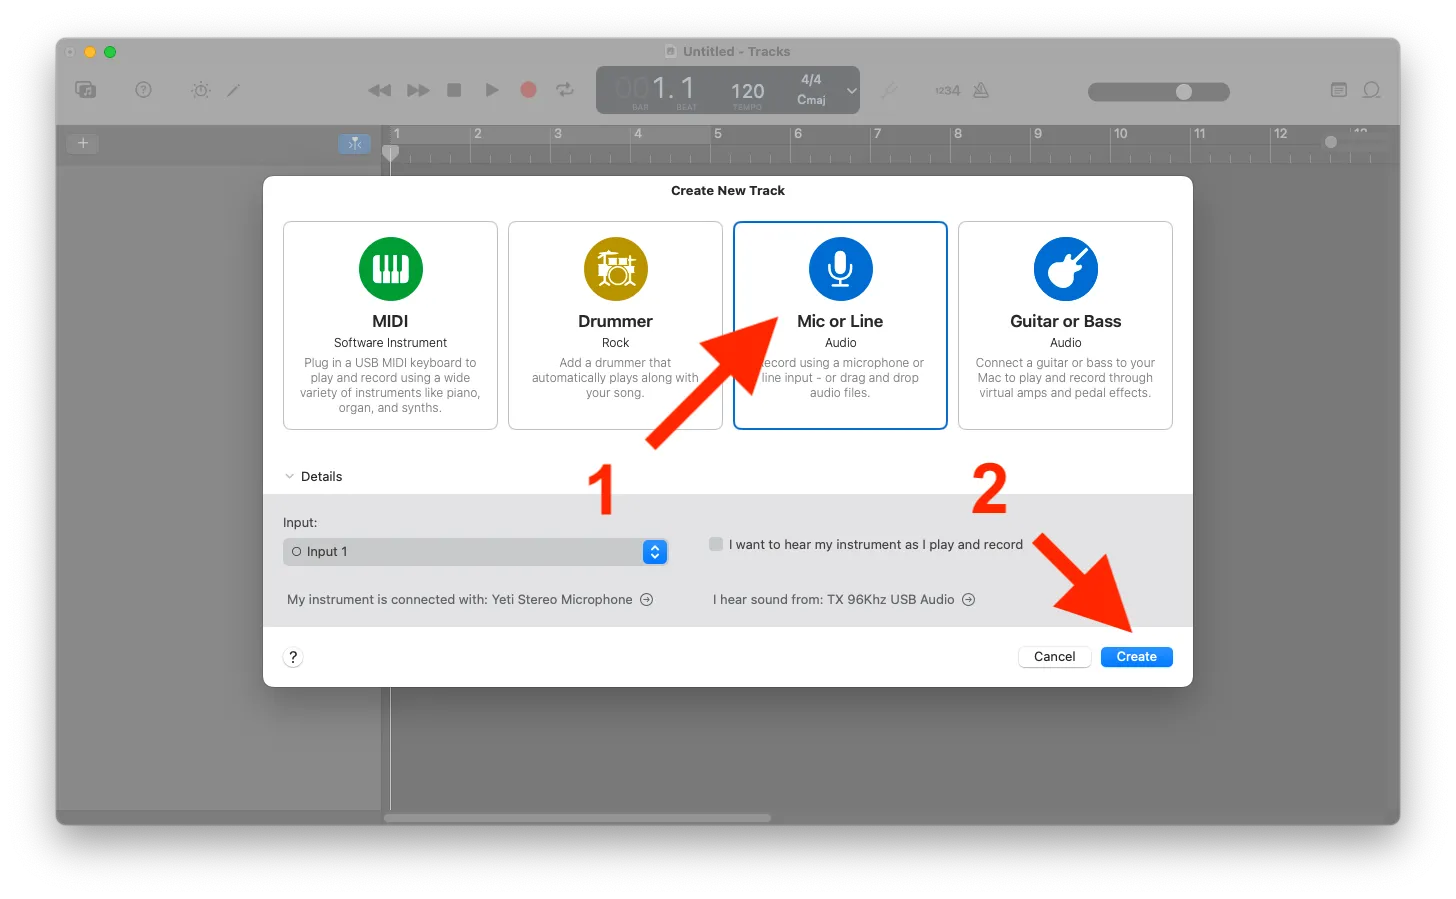Toggle the 1234 count-in icon

point(946,90)
